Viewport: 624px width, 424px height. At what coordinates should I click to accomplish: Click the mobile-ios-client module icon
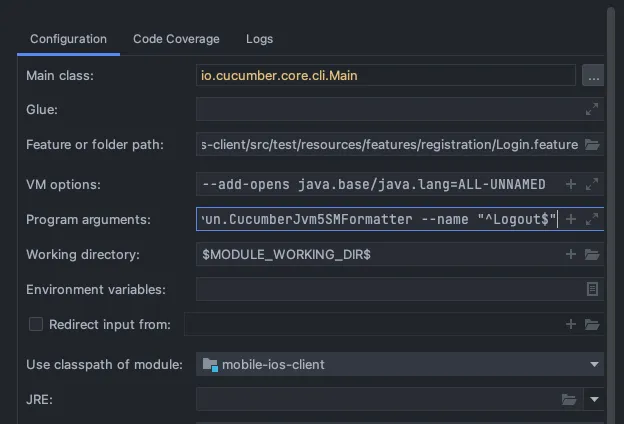(x=210, y=365)
